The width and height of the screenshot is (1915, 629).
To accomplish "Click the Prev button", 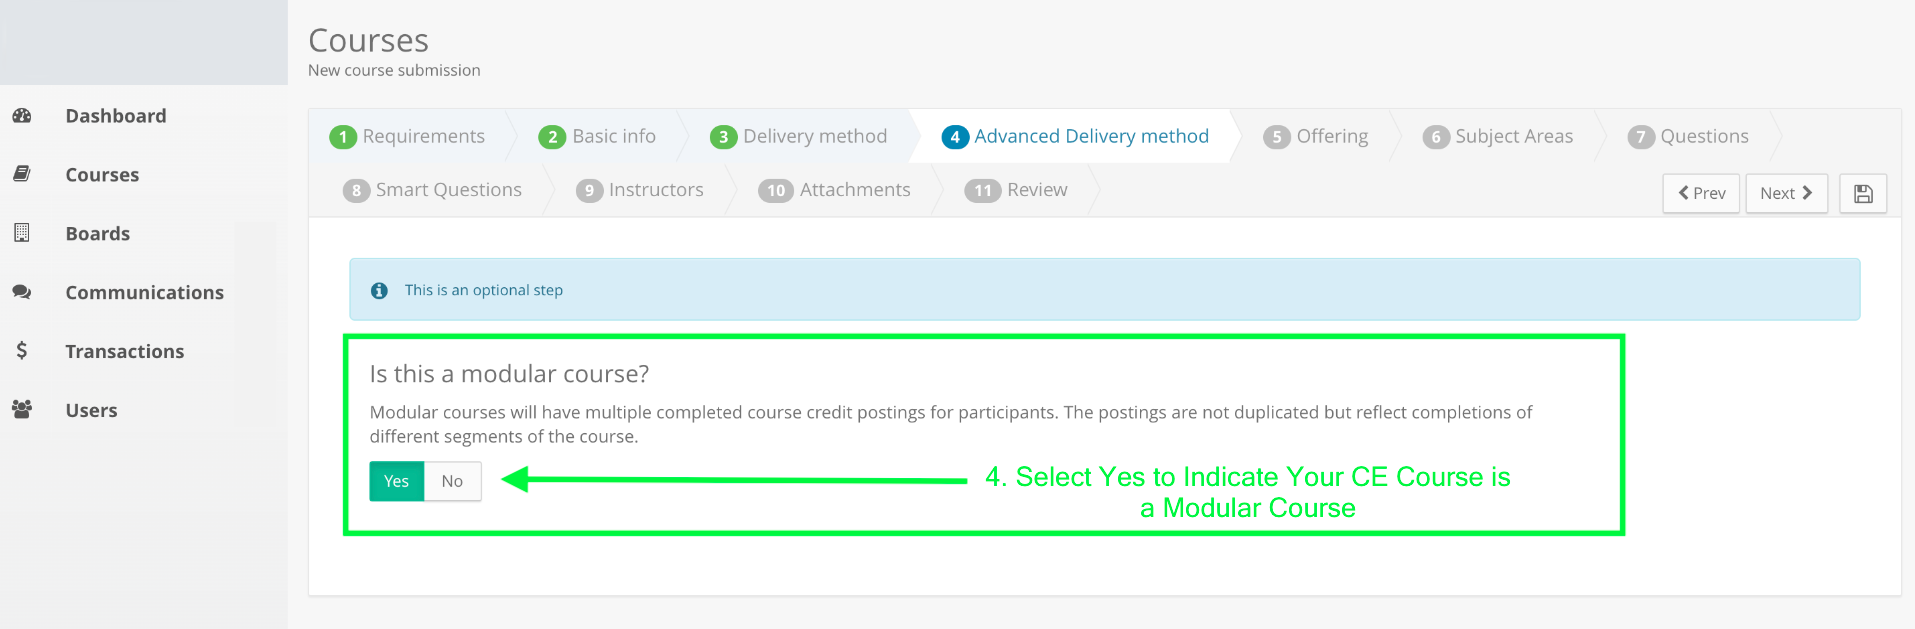I will point(1701,193).
